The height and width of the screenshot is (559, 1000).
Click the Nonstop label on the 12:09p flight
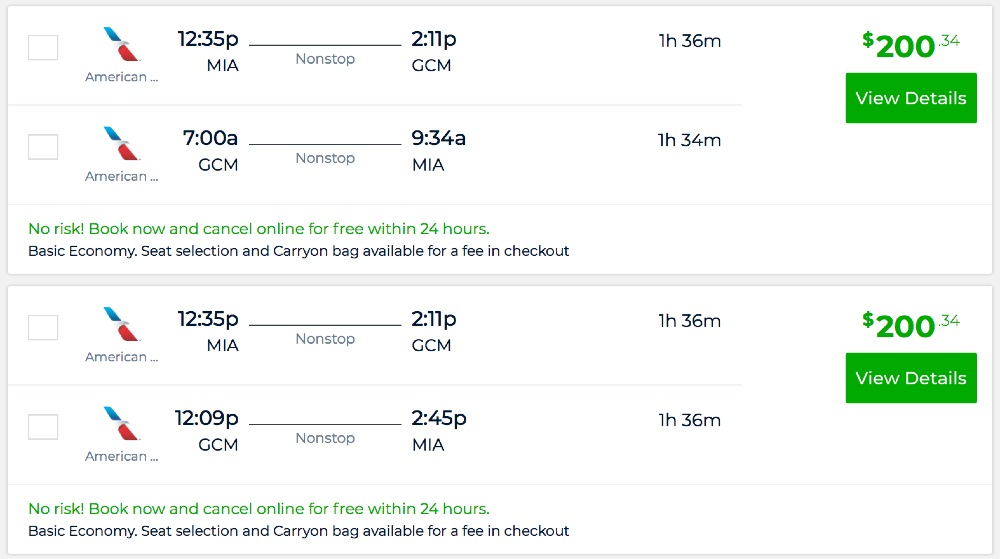[325, 438]
